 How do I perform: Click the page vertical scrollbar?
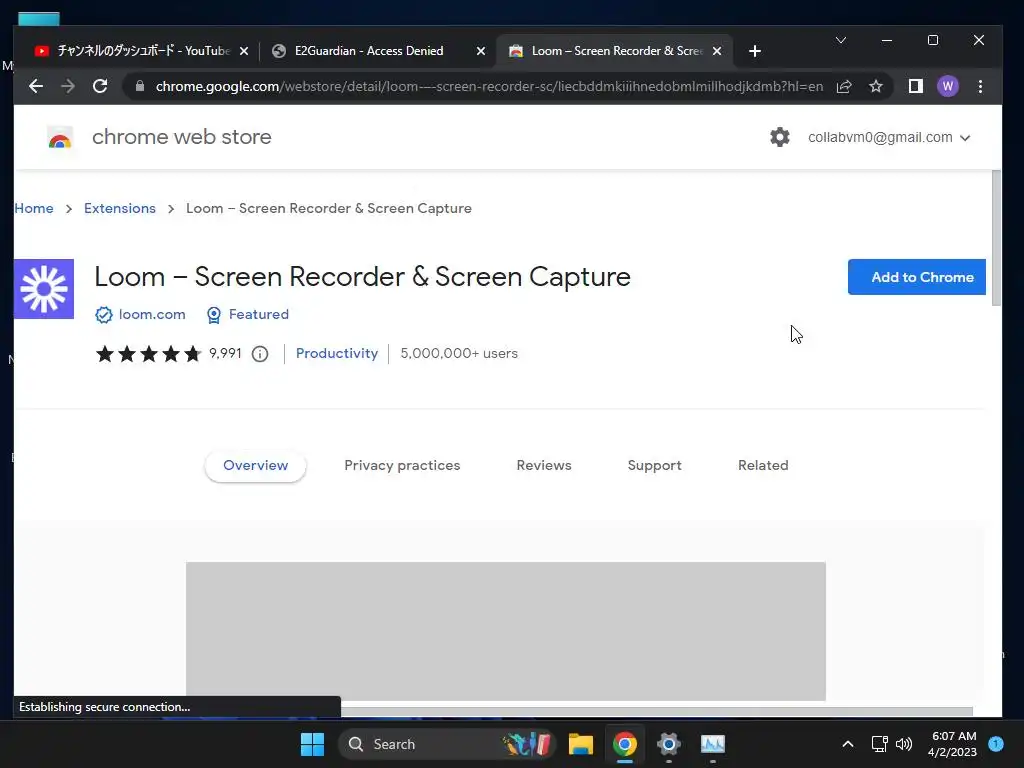(x=996, y=238)
